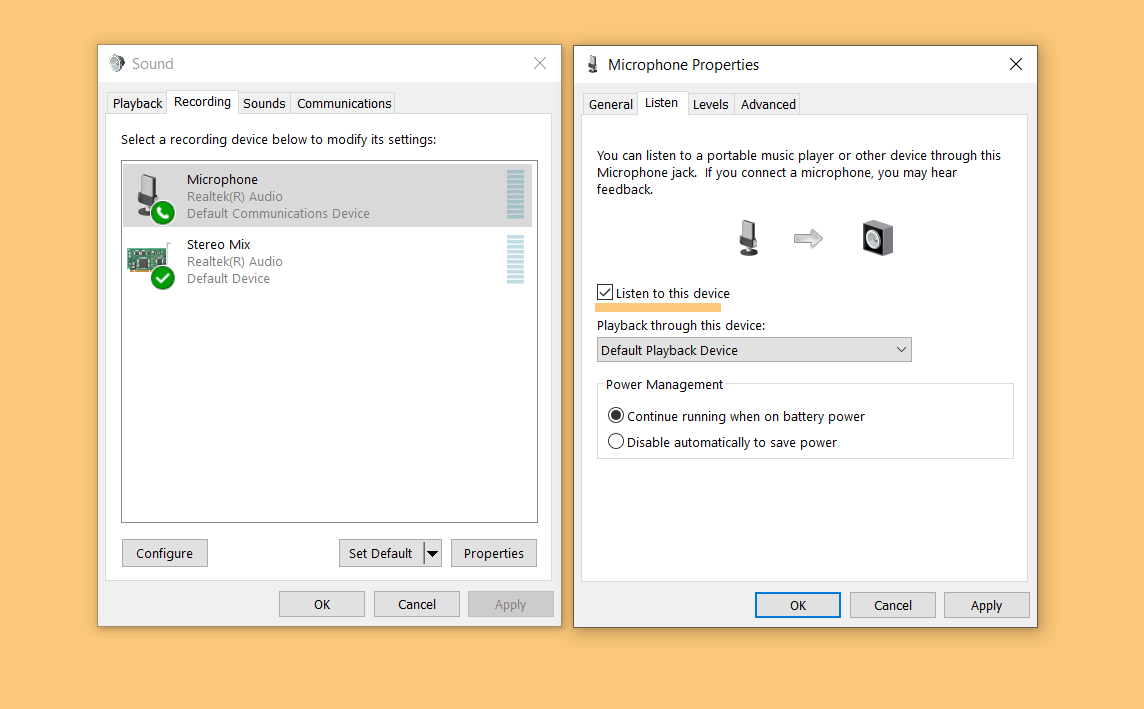Select Continue running when on battery power
1144x709 pixels.
[x=616, y=416]
